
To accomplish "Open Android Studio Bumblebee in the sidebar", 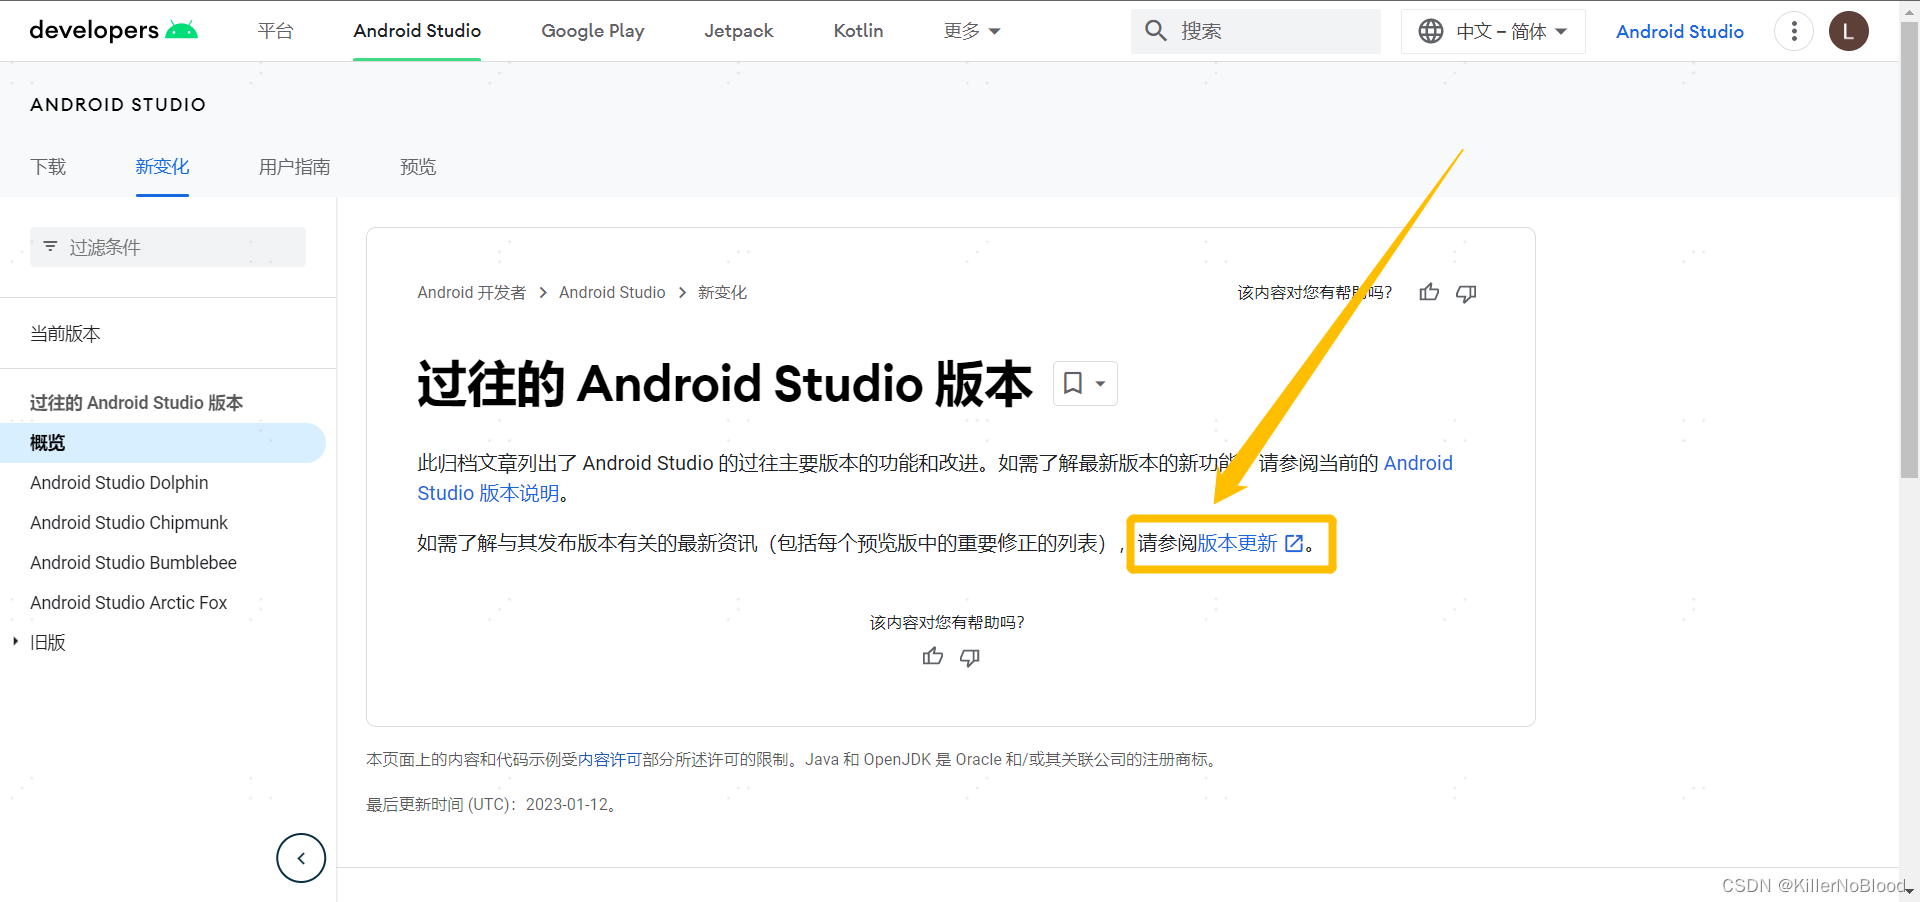I will [133, 563].
